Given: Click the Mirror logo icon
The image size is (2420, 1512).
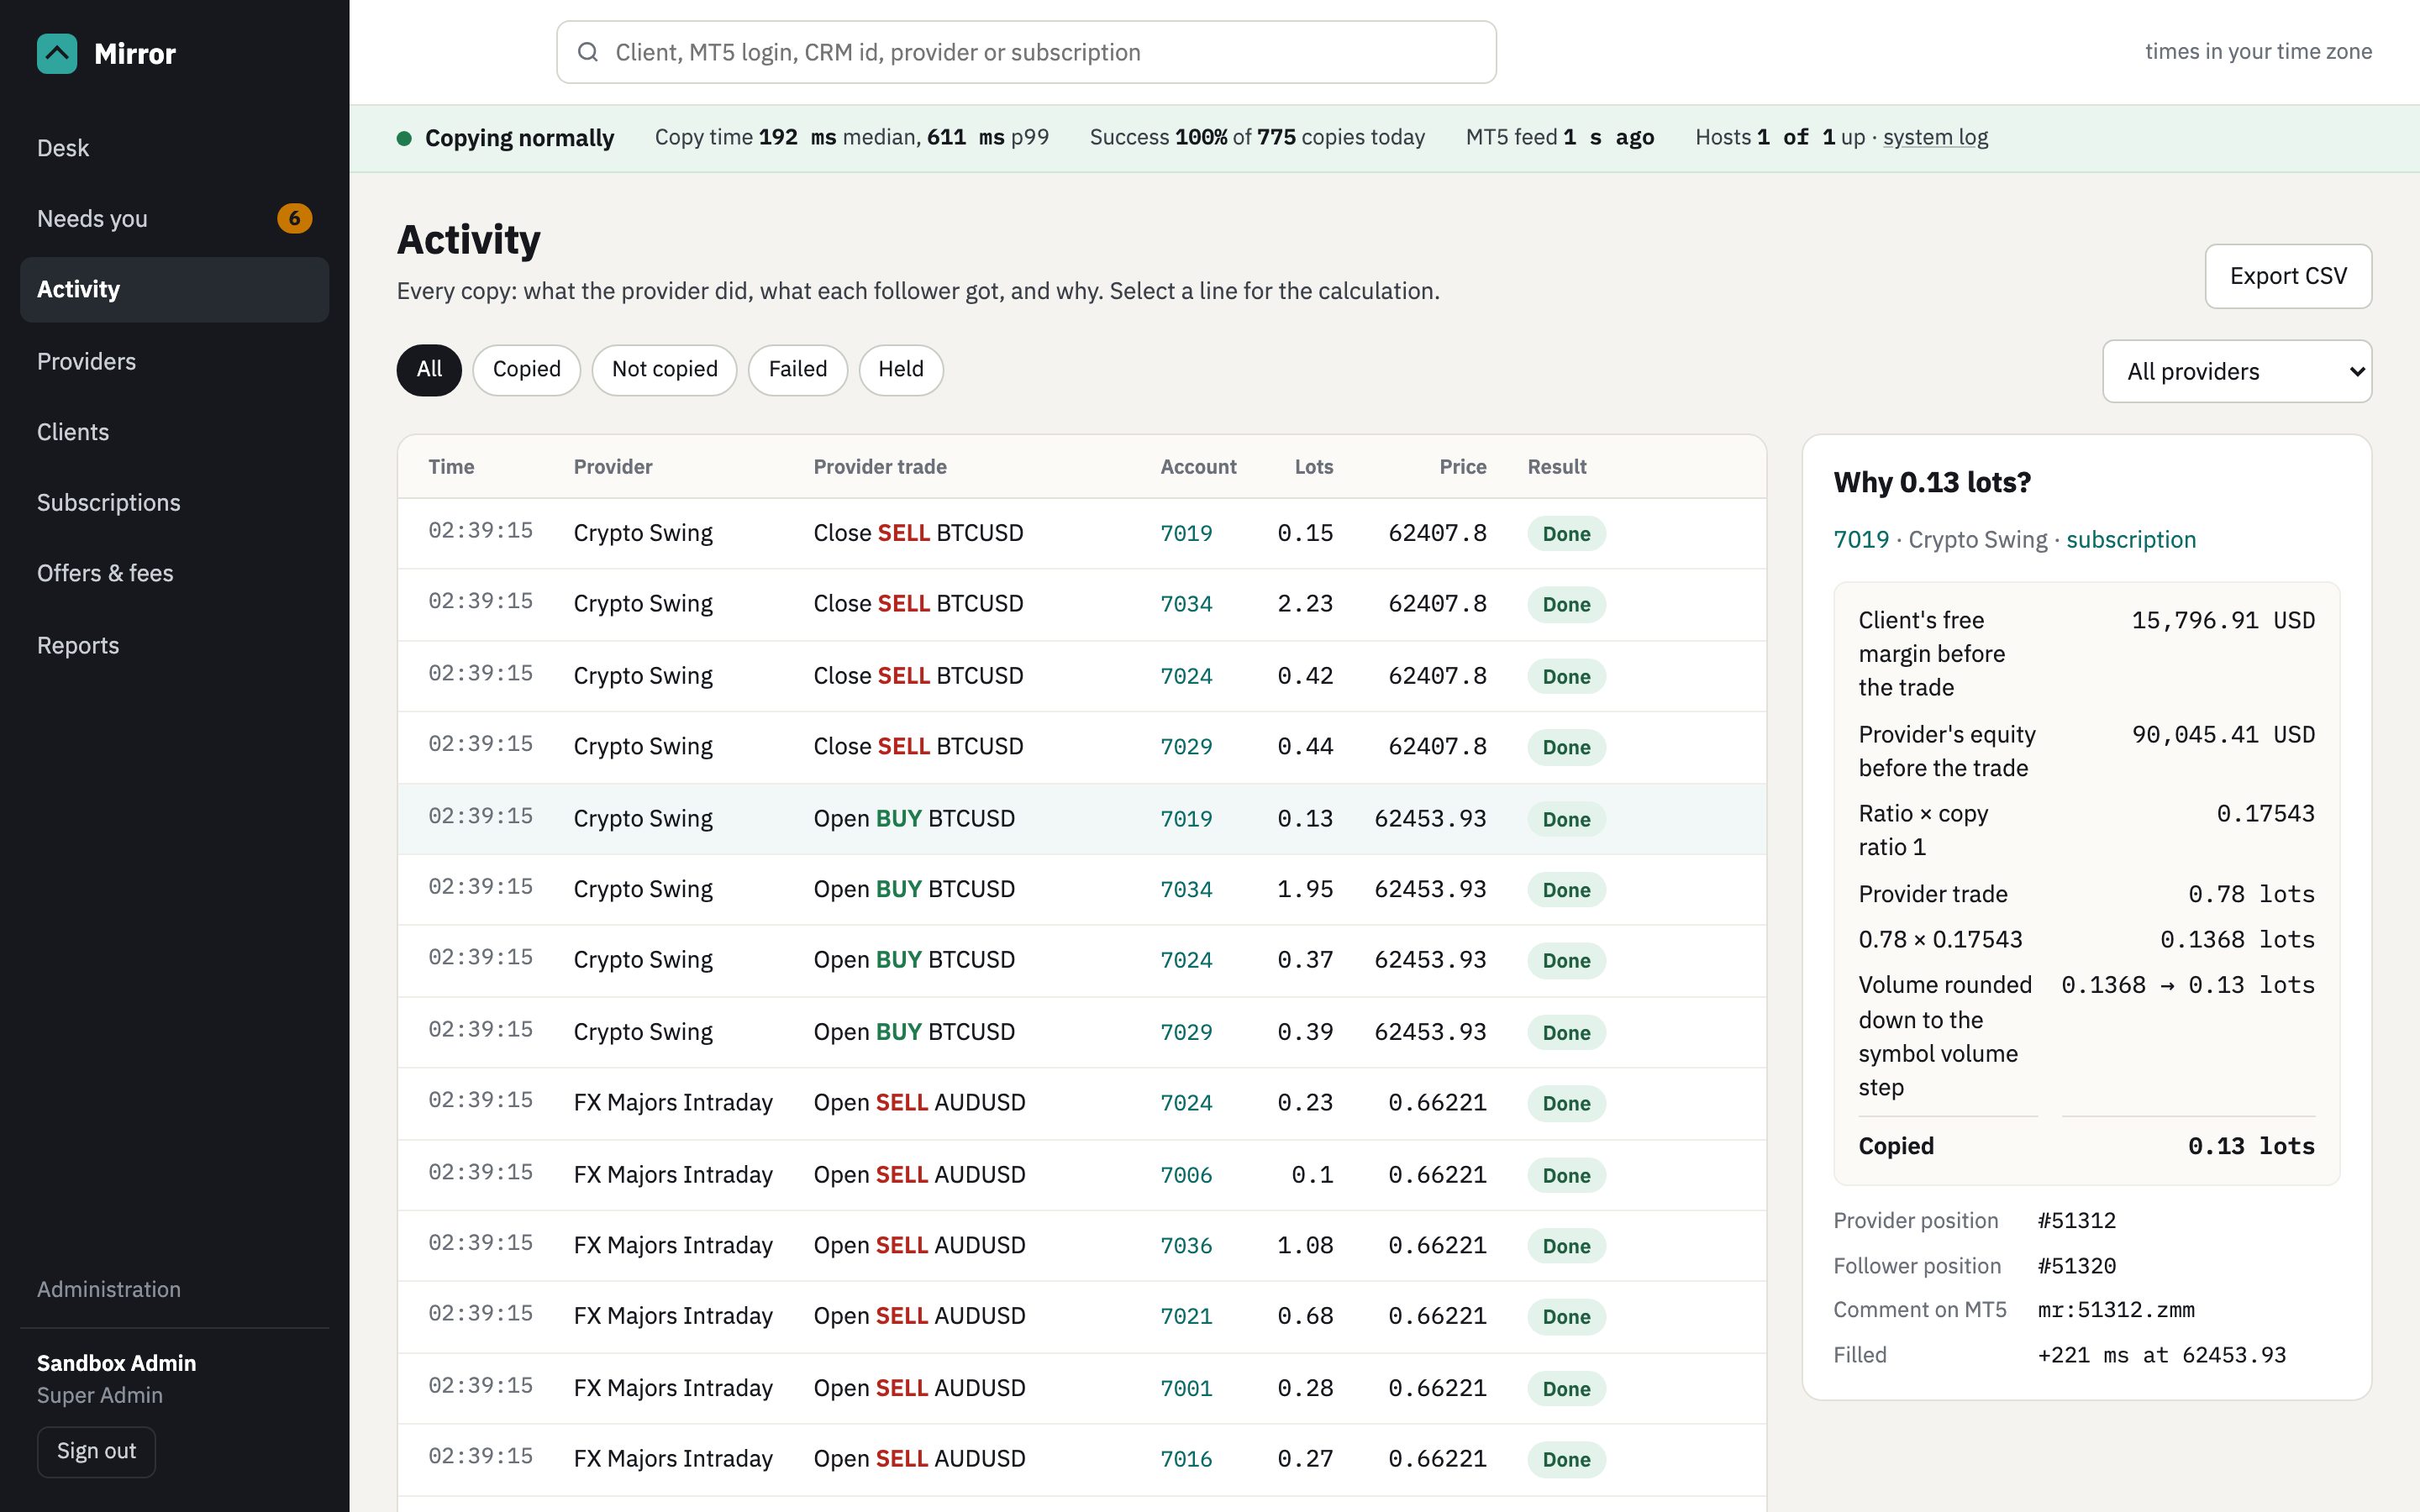Looking at the screenshot, I should (x=56, y=53).
